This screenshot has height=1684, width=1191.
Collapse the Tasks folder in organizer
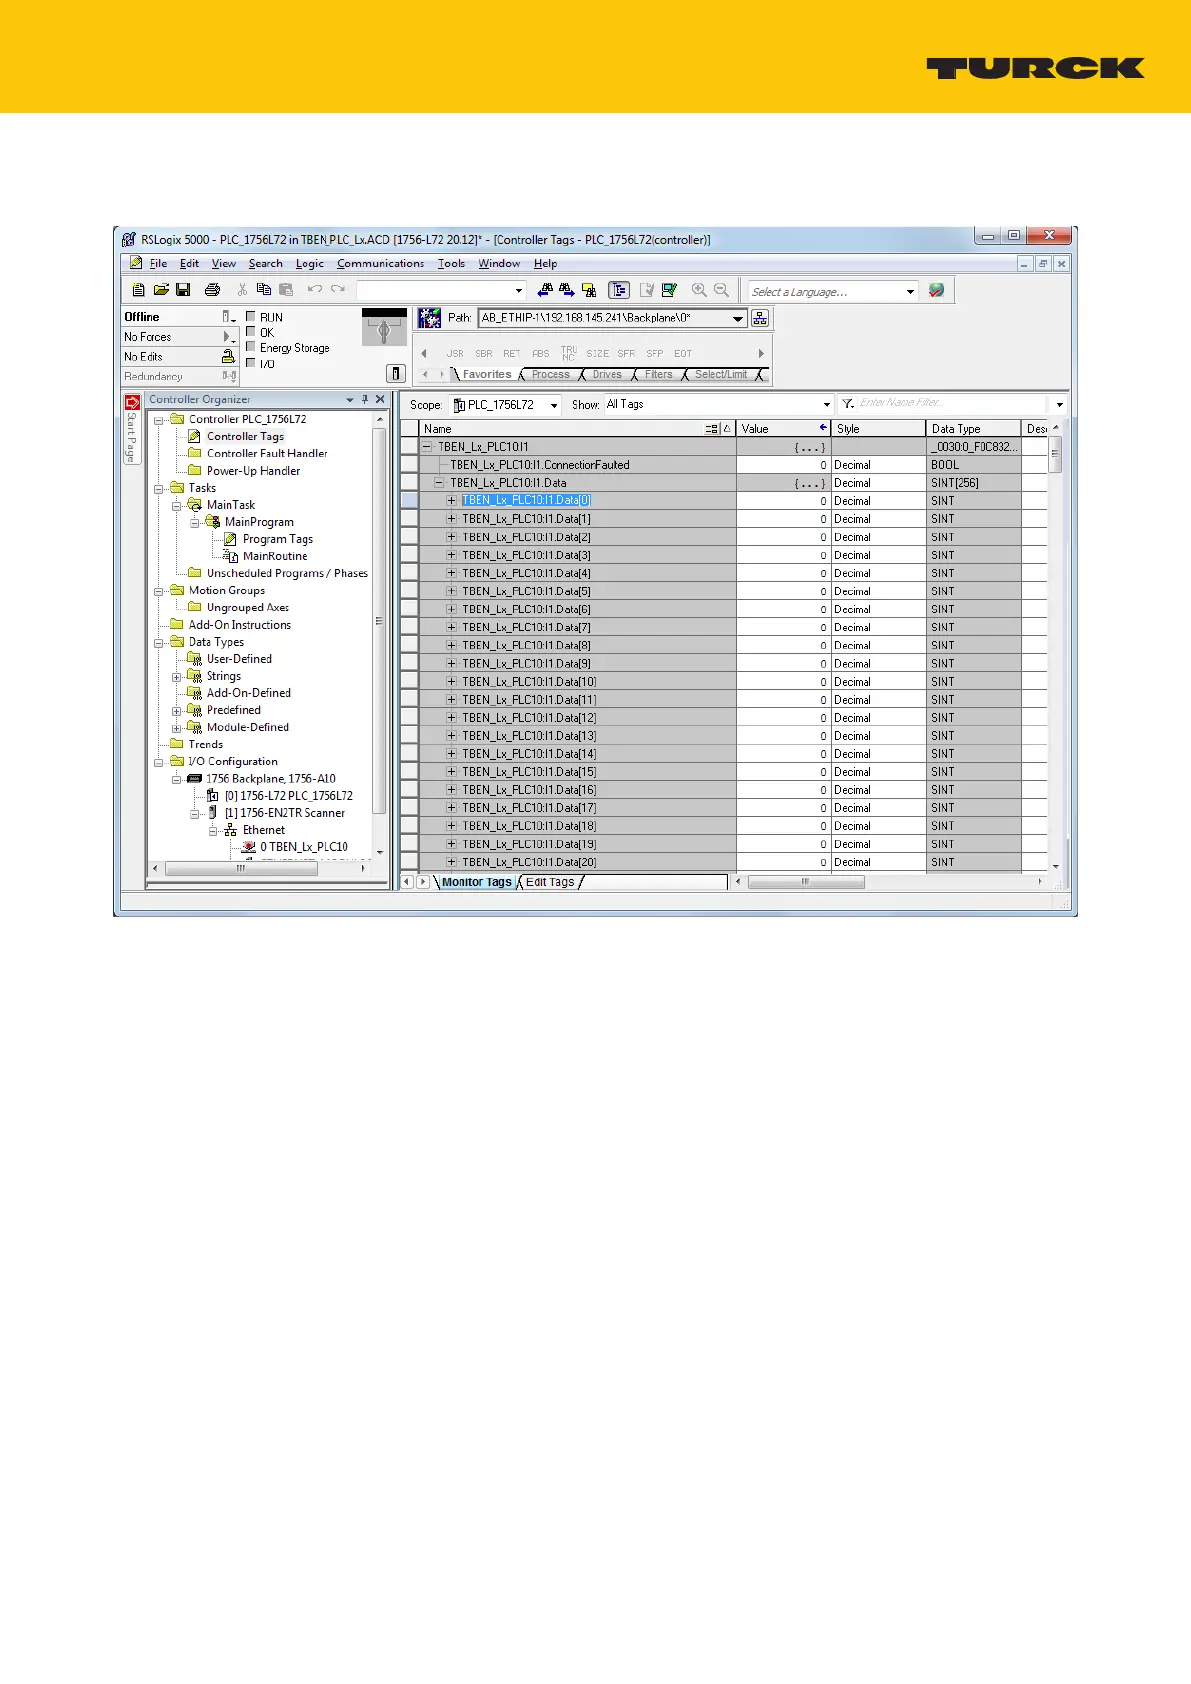pyautogui.click(x=159, y=489)
